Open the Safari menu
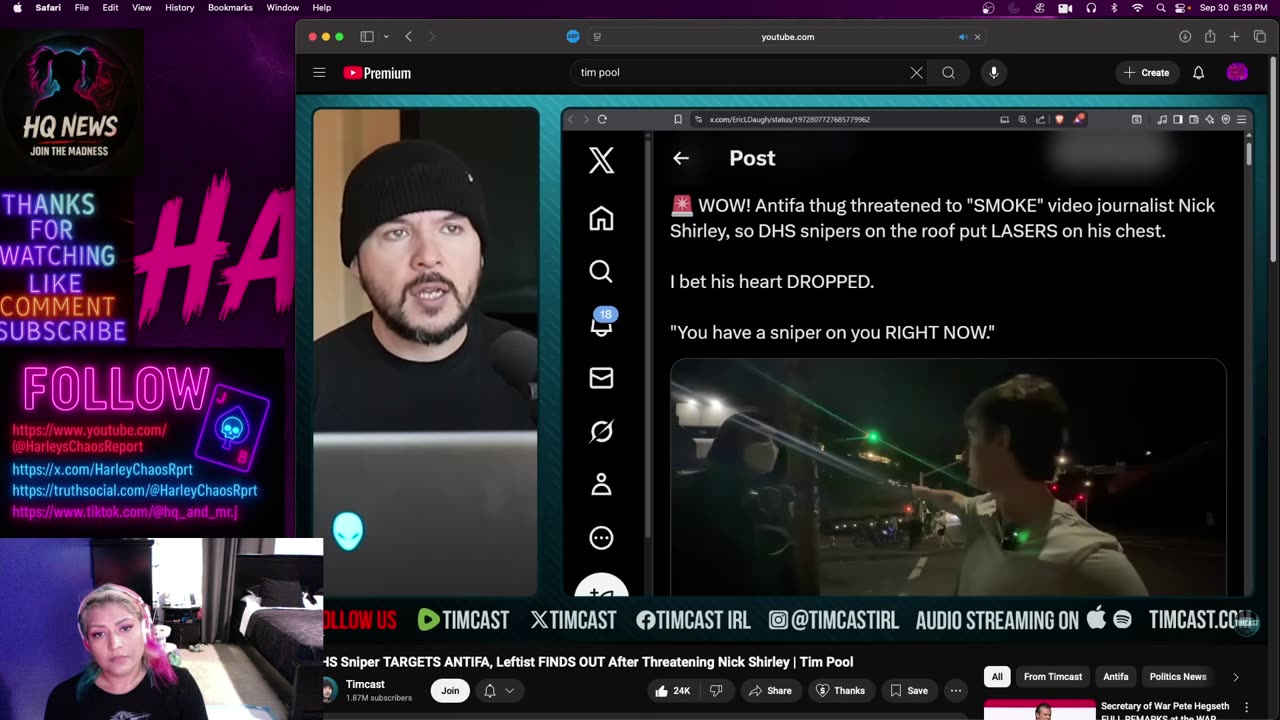1280x720 pixels. (x=48, y=8)
